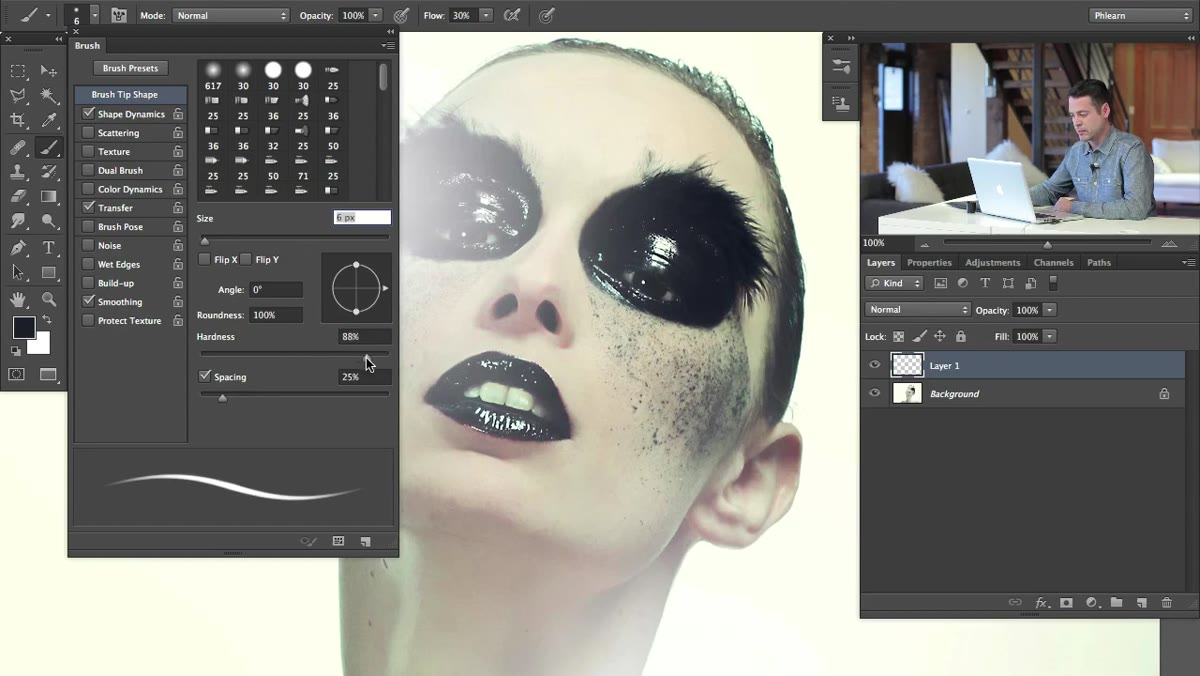Open the layer Kind filter dropdown
1200x676 pixels.
(x=895, y=283)
